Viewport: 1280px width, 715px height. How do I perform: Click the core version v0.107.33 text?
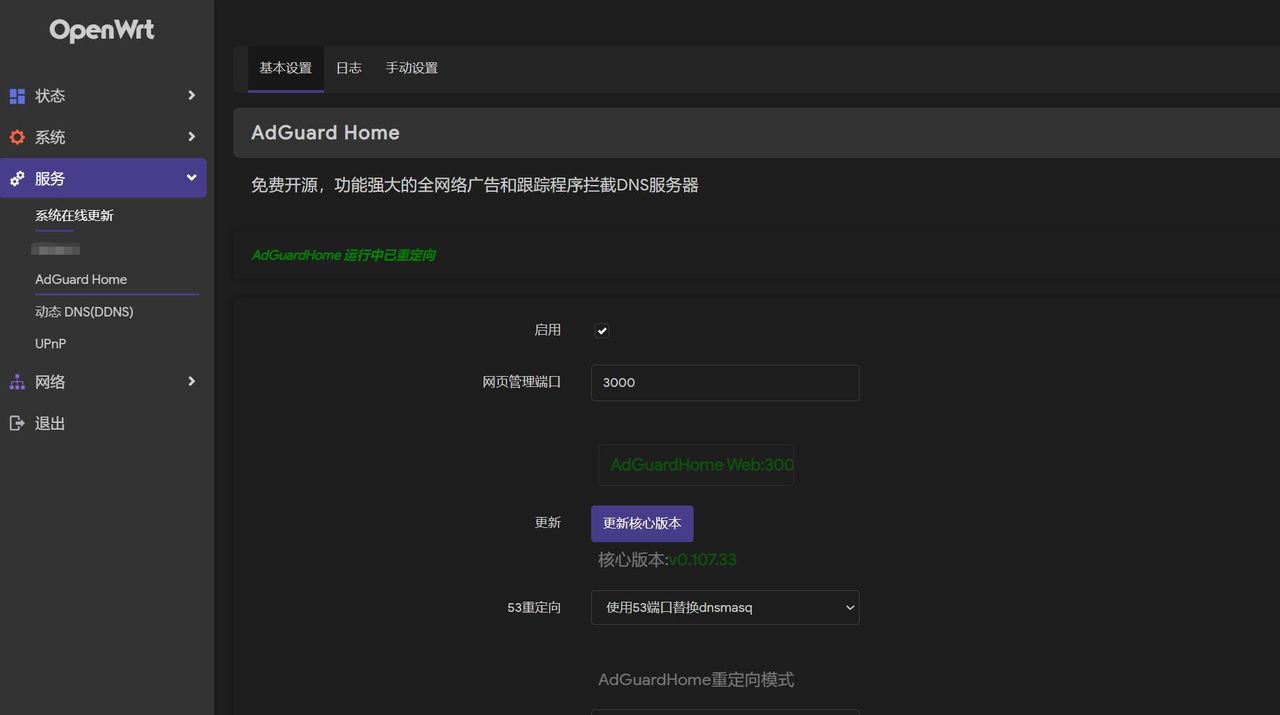tap(702, 560)
